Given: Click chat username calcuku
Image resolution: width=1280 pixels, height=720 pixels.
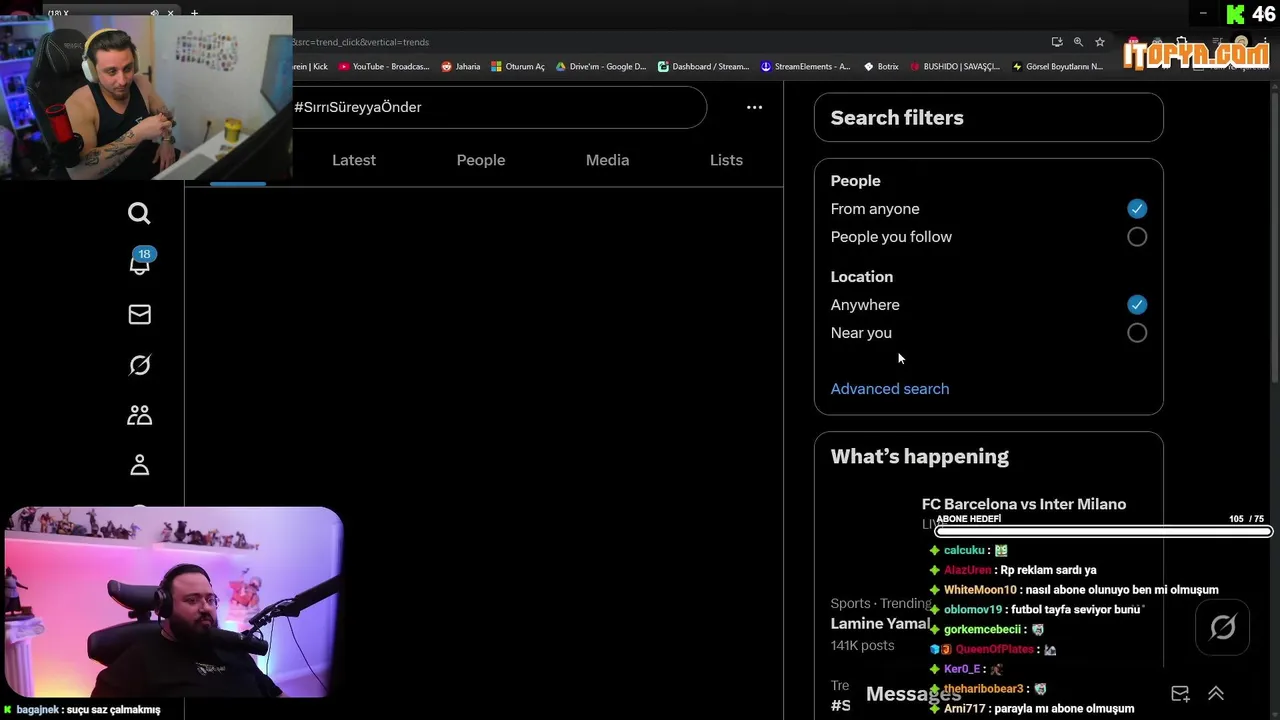Looking at the screenshot, I should tap(964, 551).
